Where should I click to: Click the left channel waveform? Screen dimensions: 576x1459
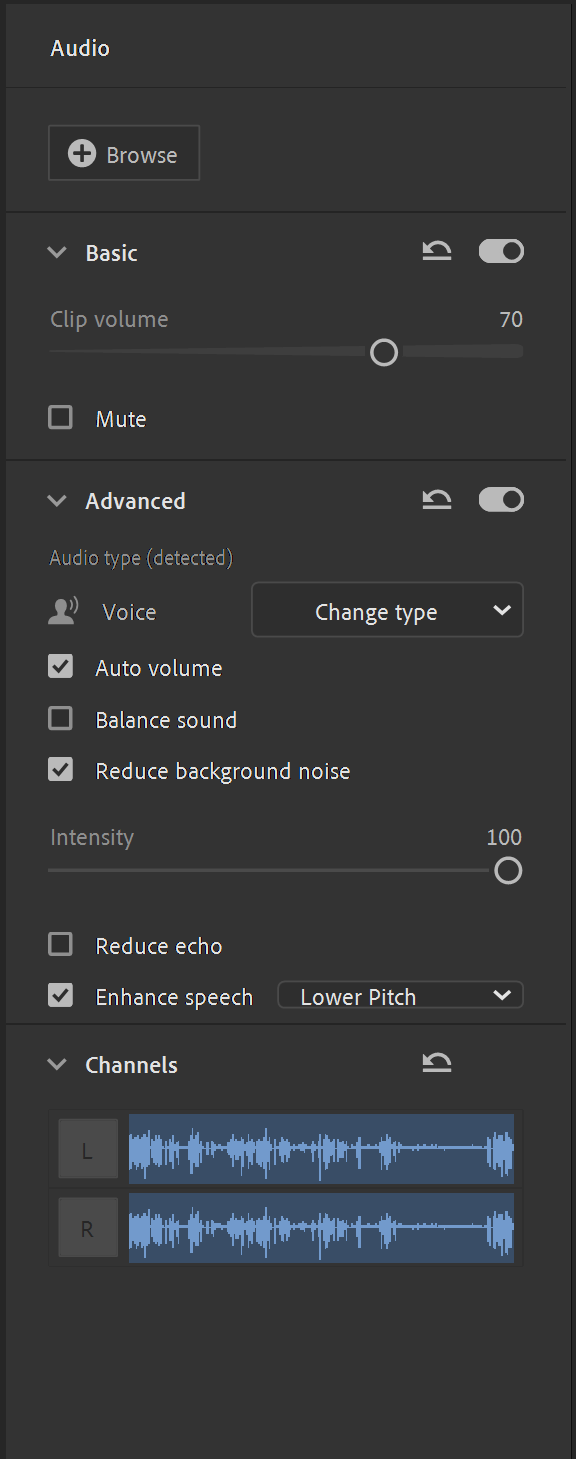[321, 1150]
